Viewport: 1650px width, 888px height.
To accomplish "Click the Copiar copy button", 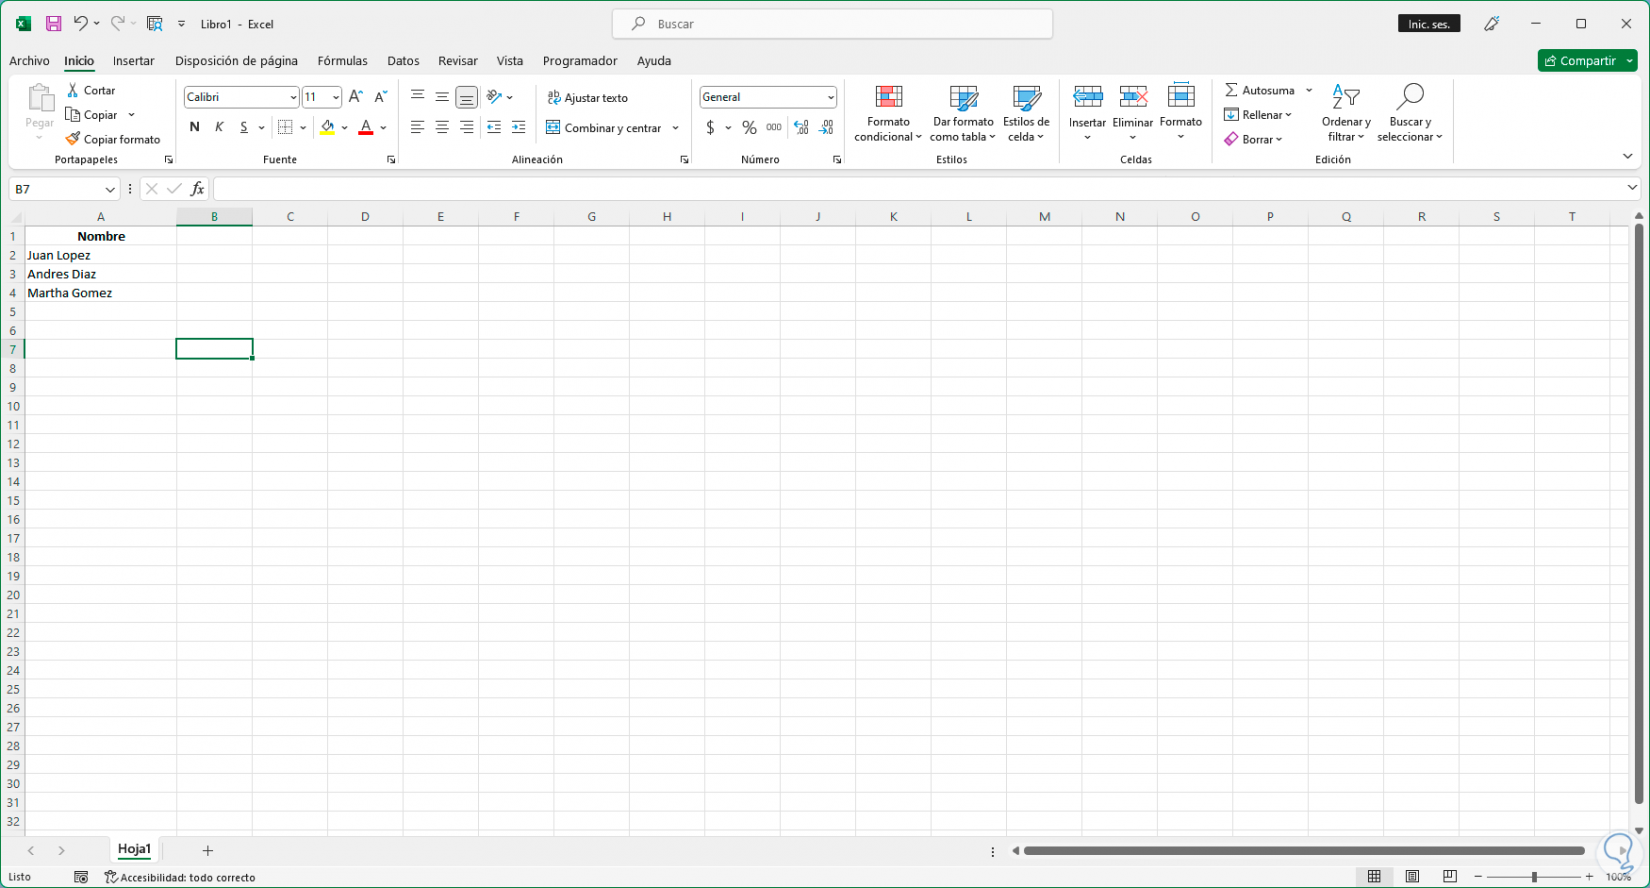I will click(92, 115).
